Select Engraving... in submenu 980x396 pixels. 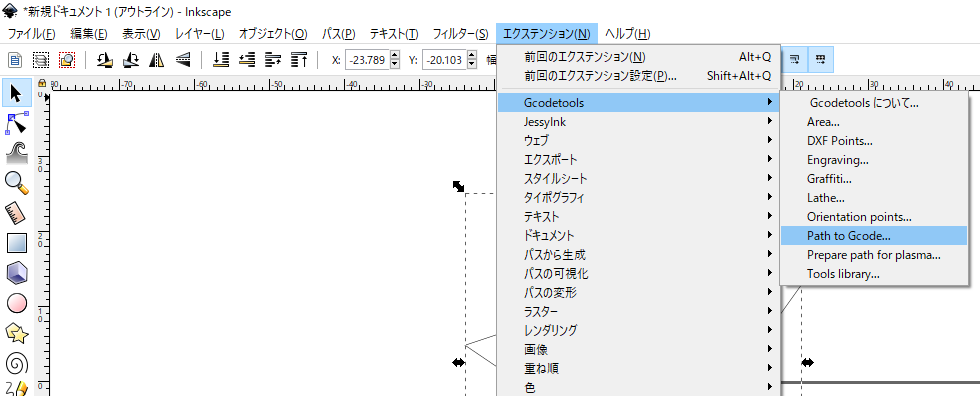click(x=874, y=160)
